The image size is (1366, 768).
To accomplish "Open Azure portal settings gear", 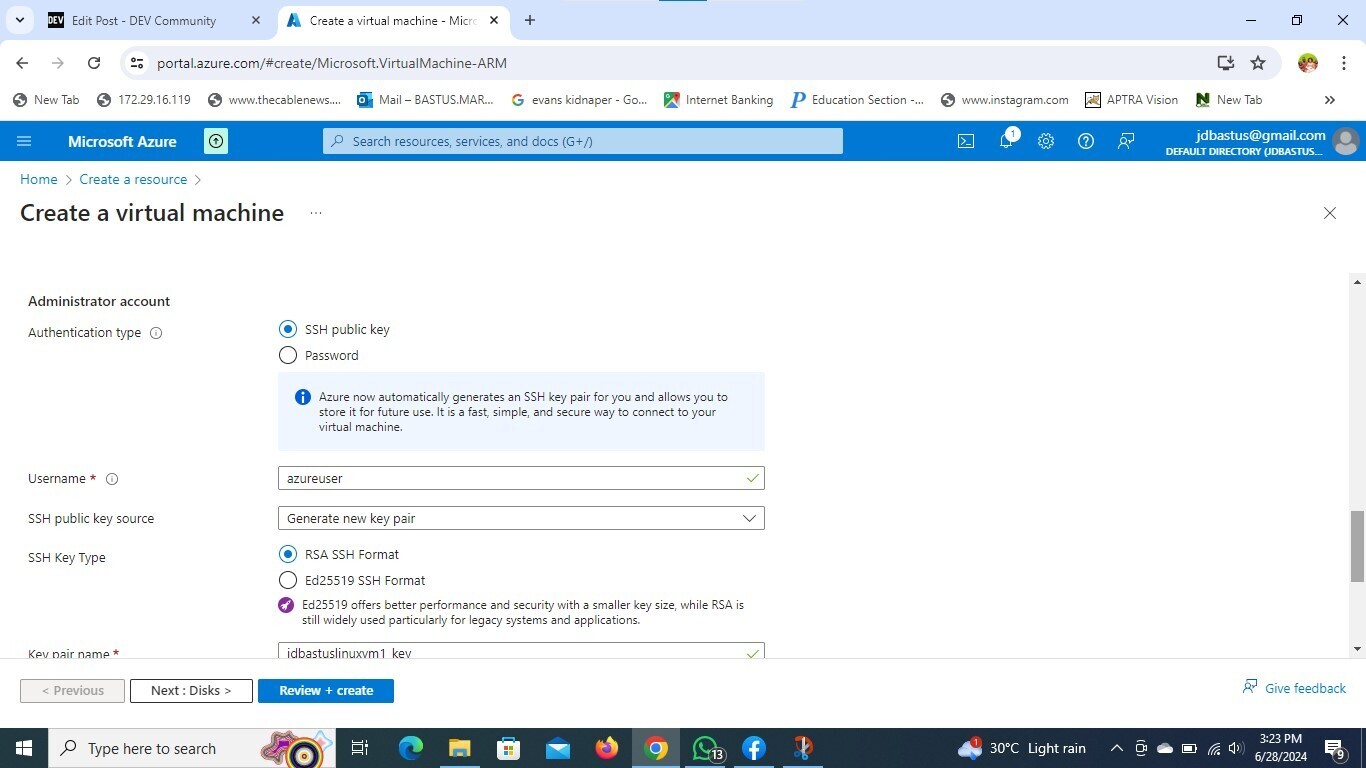I will point(1046,141).
